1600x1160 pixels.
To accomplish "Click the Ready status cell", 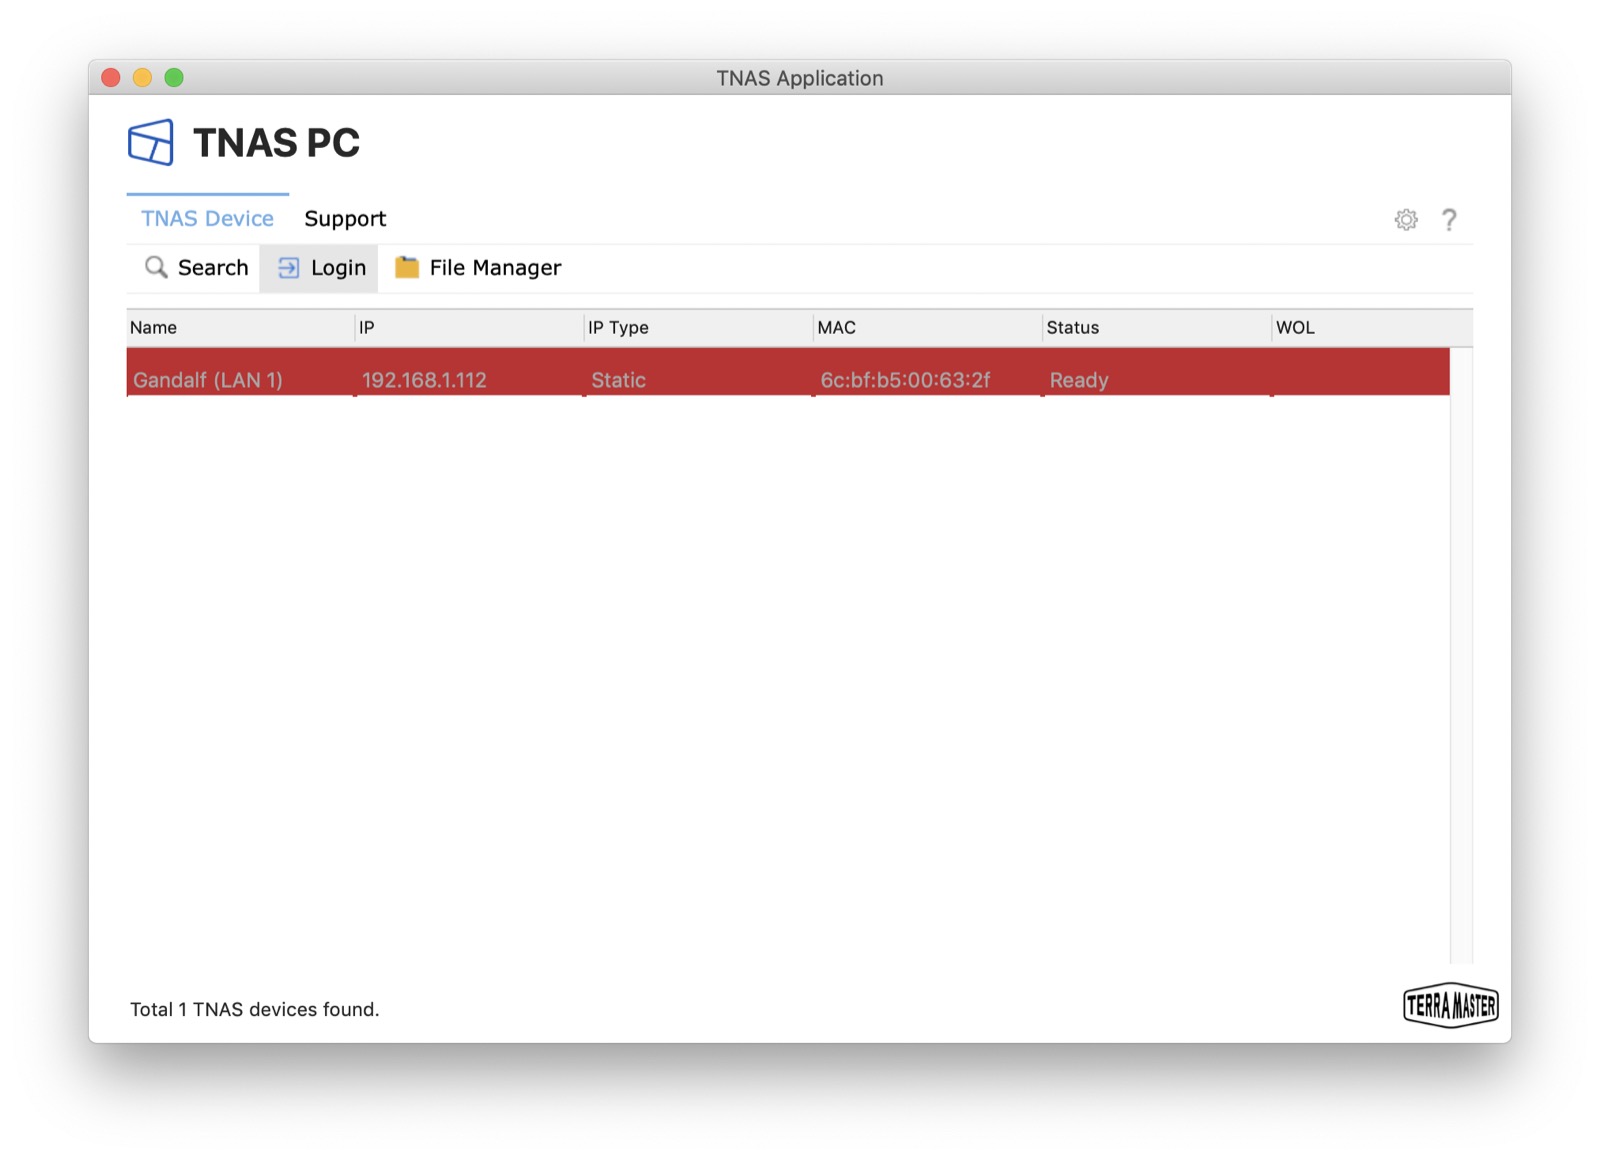I will pos(1079,380).
